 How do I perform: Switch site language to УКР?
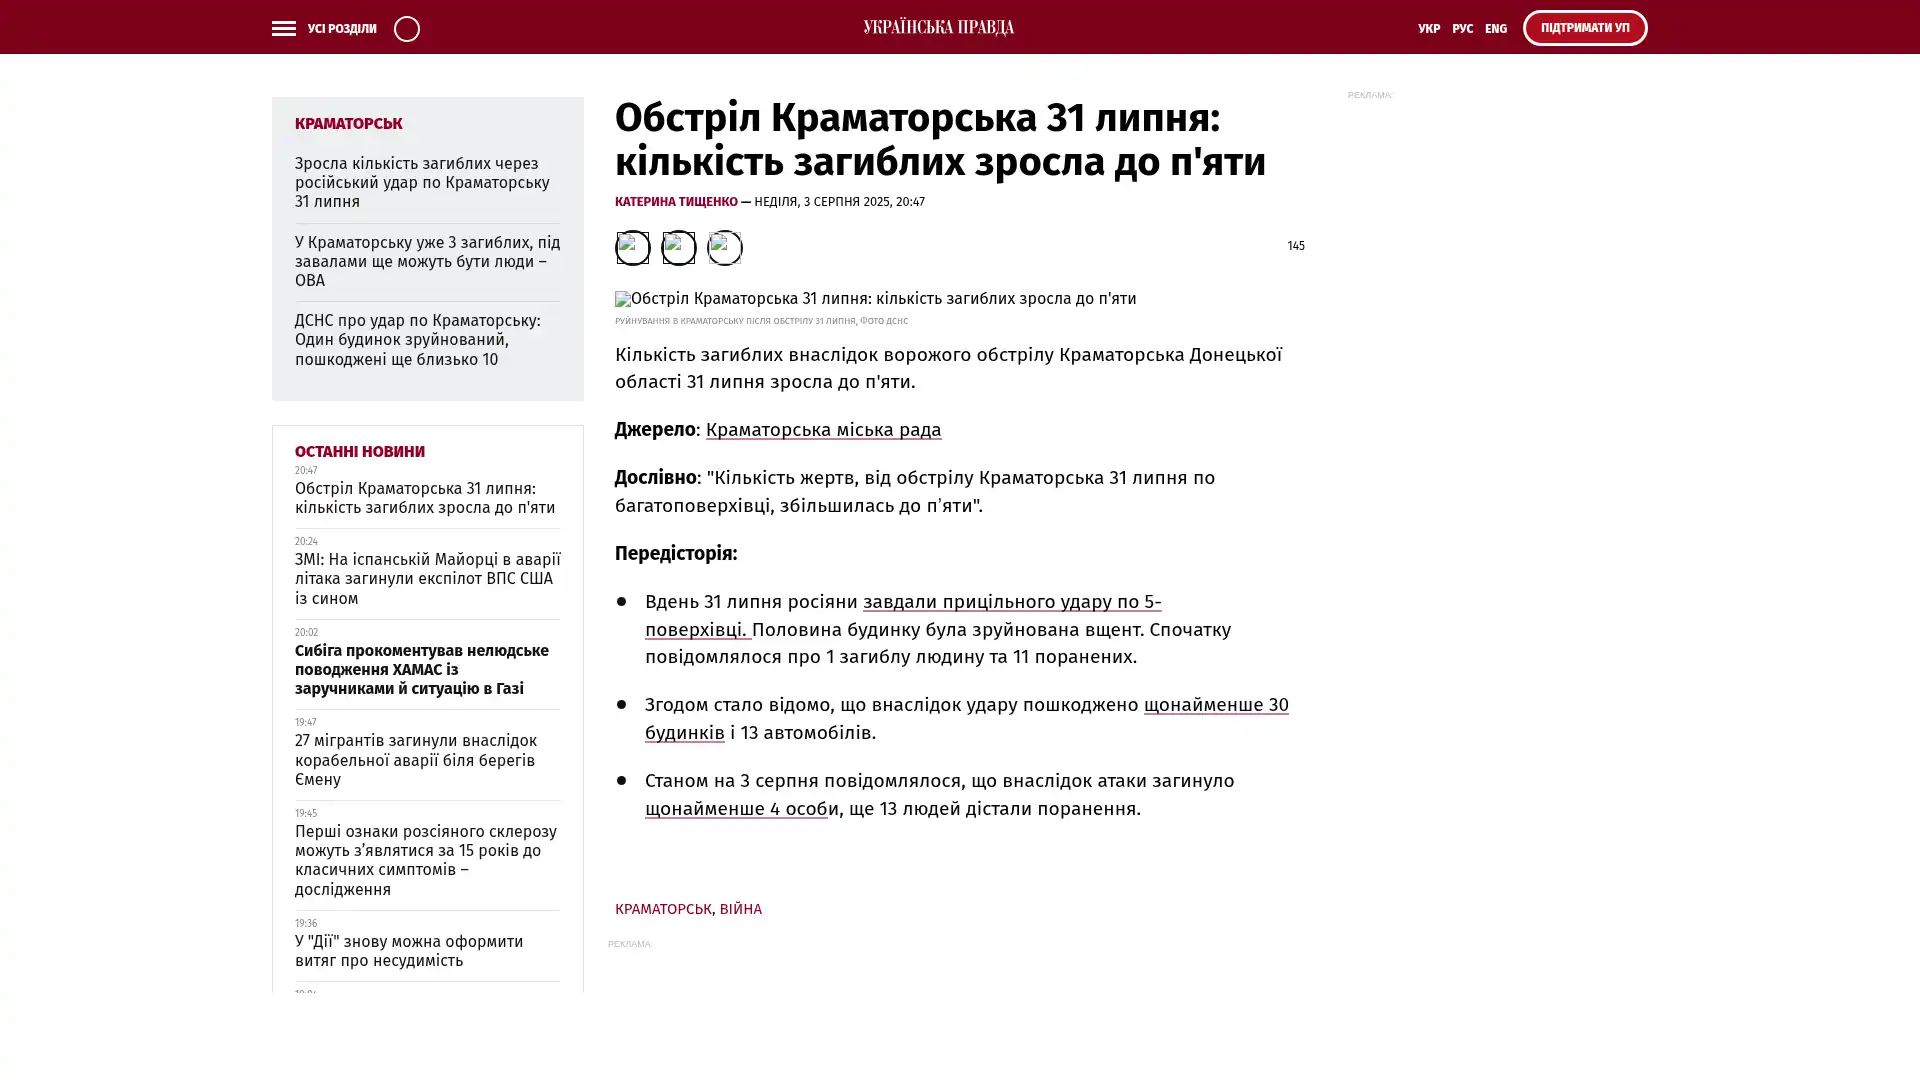point(1428,29)
